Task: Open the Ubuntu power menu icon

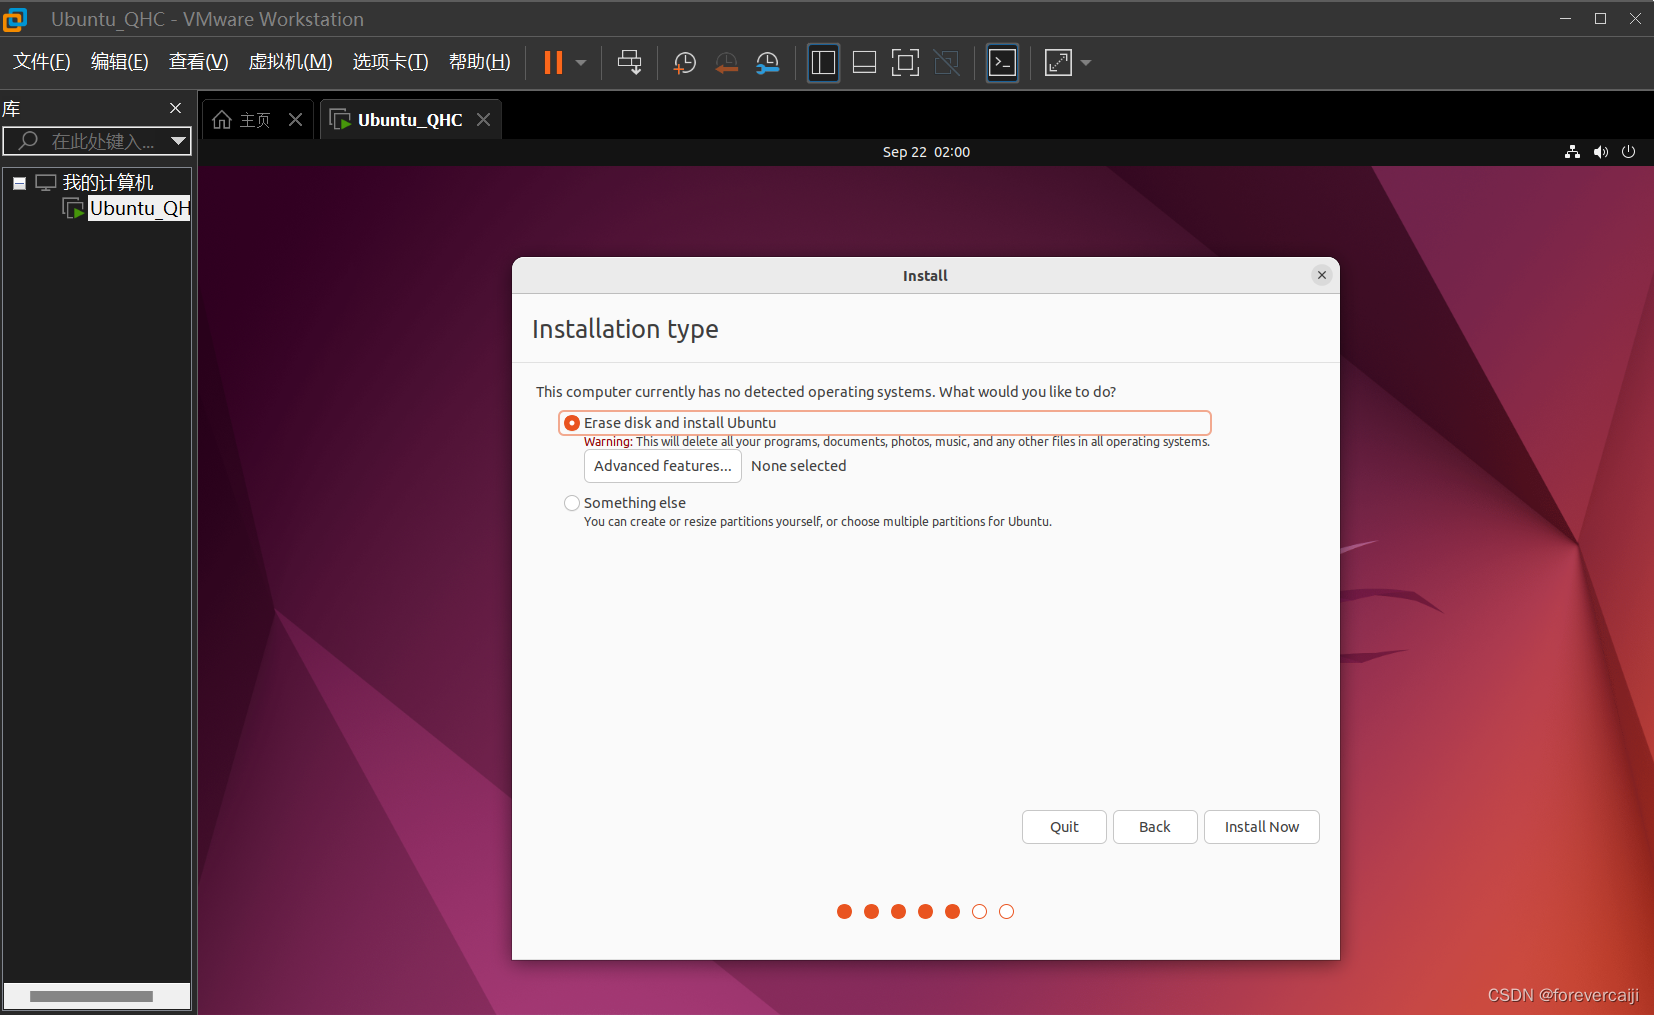Action: [1629, 152]
